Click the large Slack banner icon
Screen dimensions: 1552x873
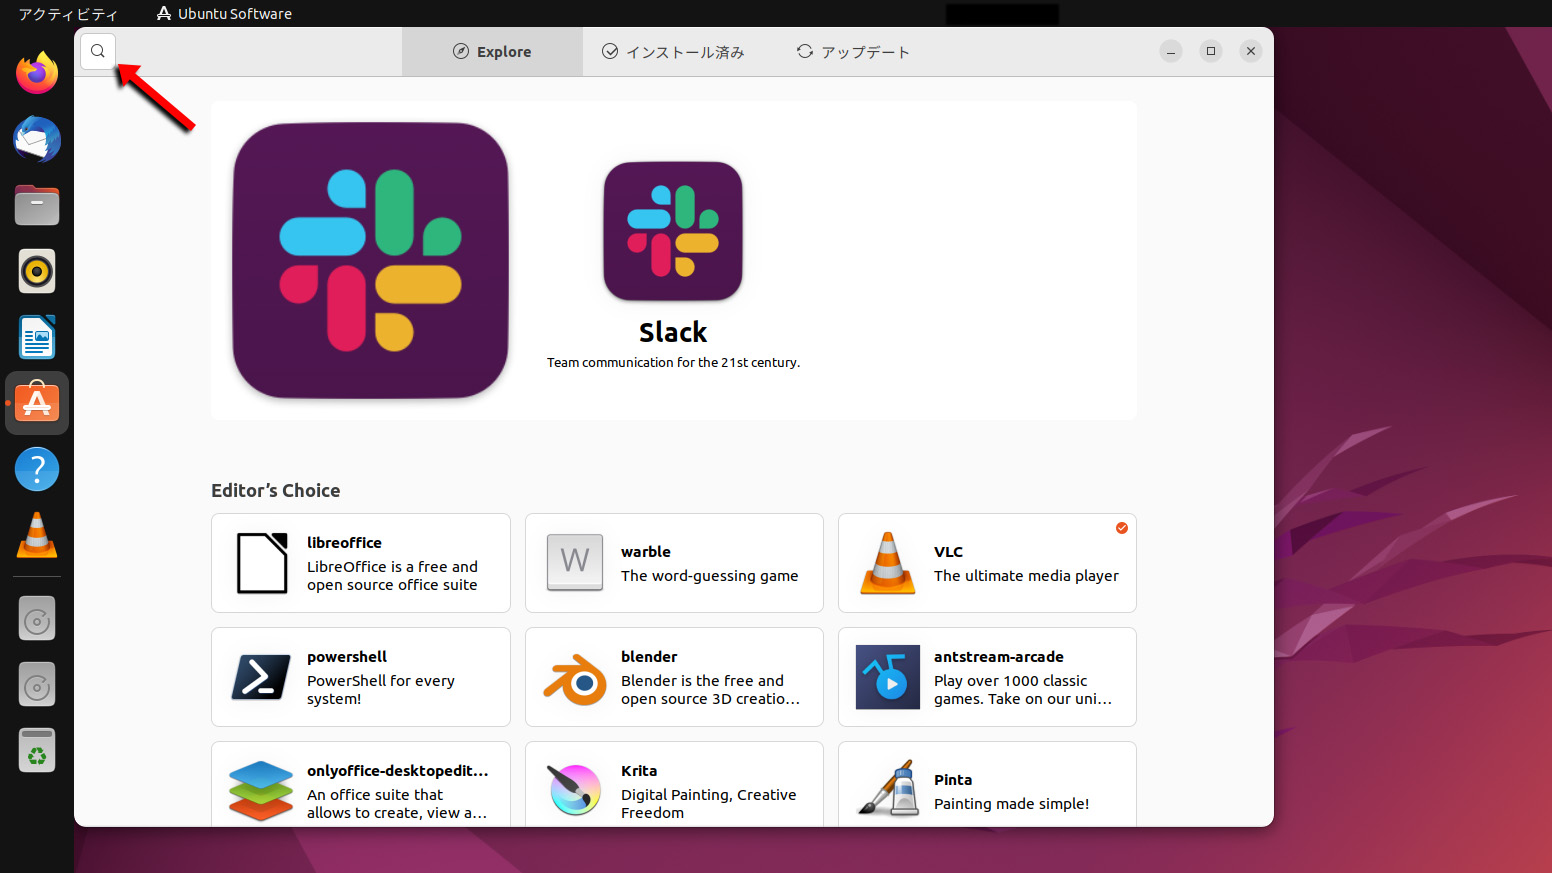click(371, 261)
